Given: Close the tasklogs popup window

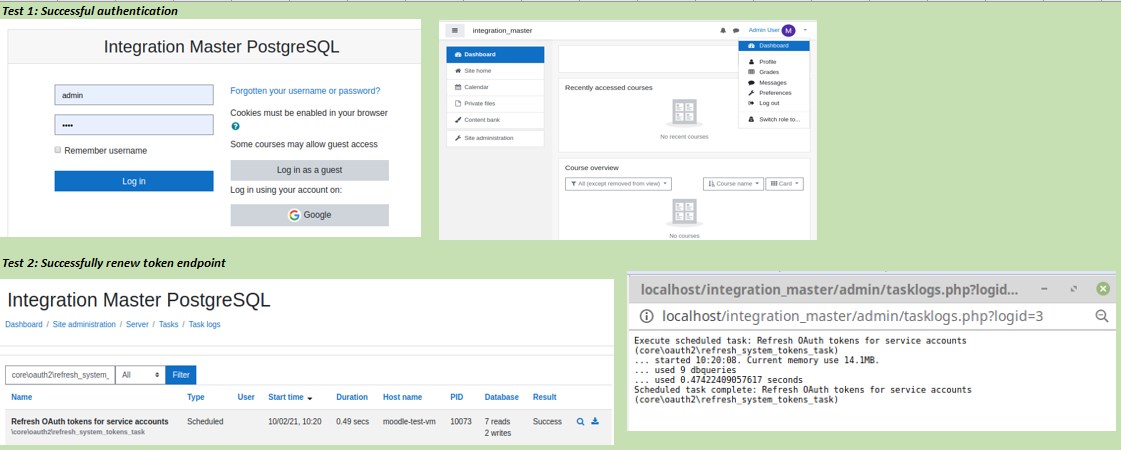Looking at the screenshot, I should click(1102, 289).
